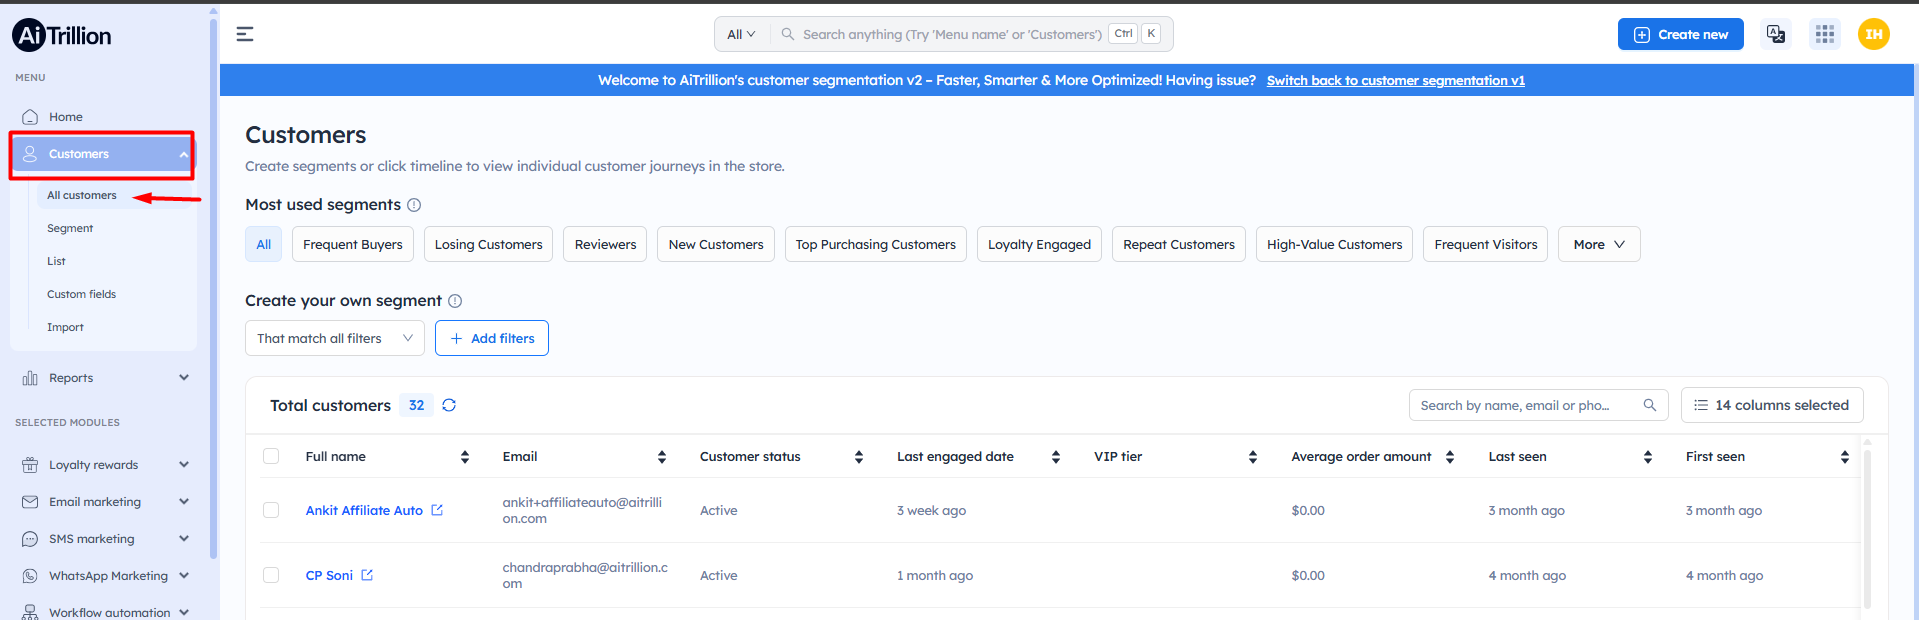
Task: Click the AiTrillion logo
Action: pos(62,35)
